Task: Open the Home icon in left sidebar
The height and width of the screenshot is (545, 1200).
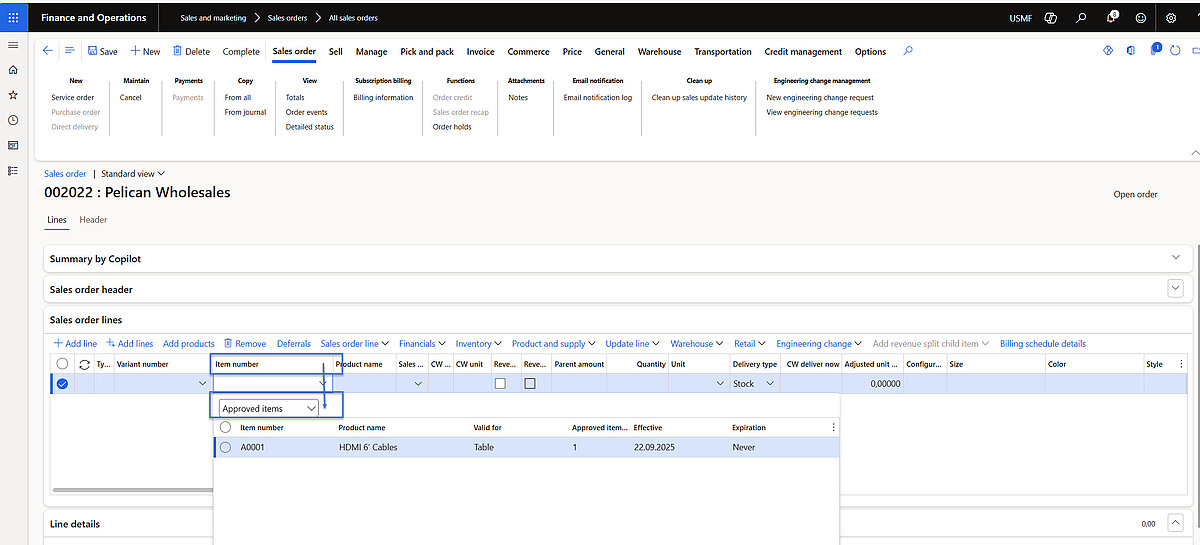Action: click(13, 70)
